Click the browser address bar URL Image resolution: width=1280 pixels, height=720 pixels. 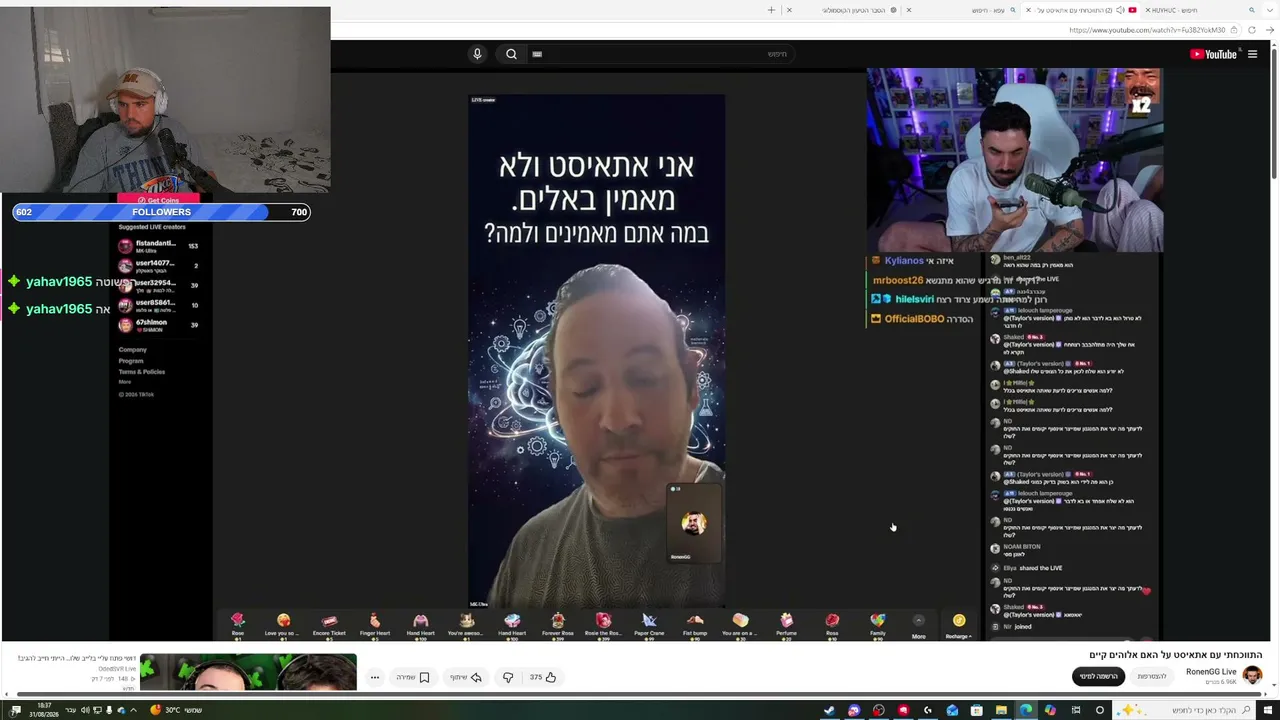[x=1147, y=30]
